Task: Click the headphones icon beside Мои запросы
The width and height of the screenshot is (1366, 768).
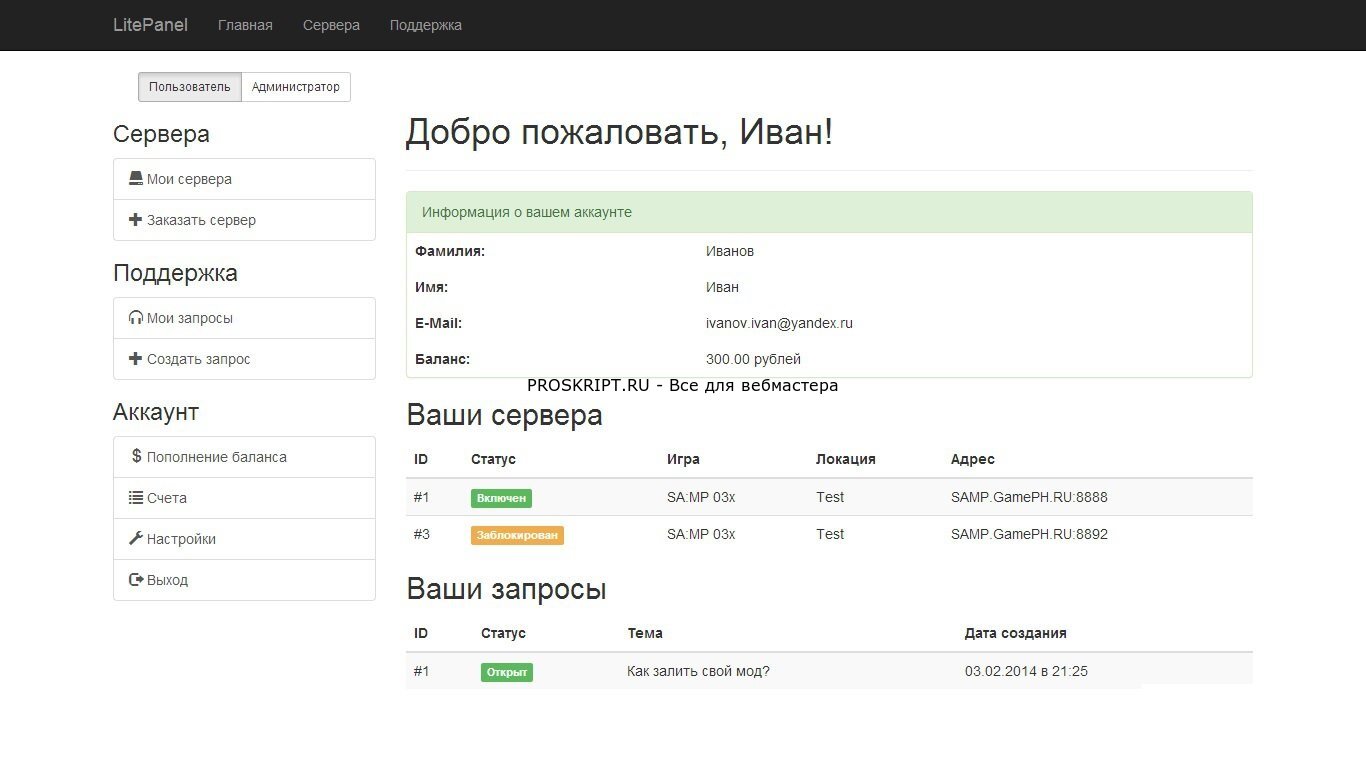Action: point(136,318)
